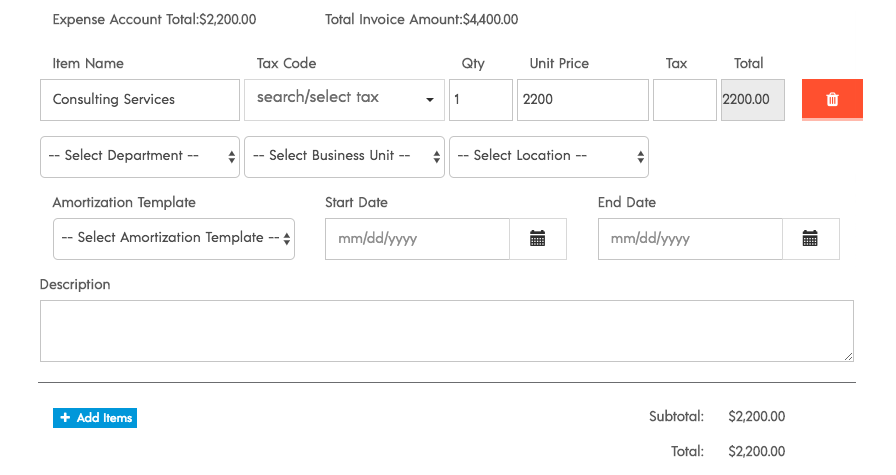Click the empty Tax input field

click(685, 100)
